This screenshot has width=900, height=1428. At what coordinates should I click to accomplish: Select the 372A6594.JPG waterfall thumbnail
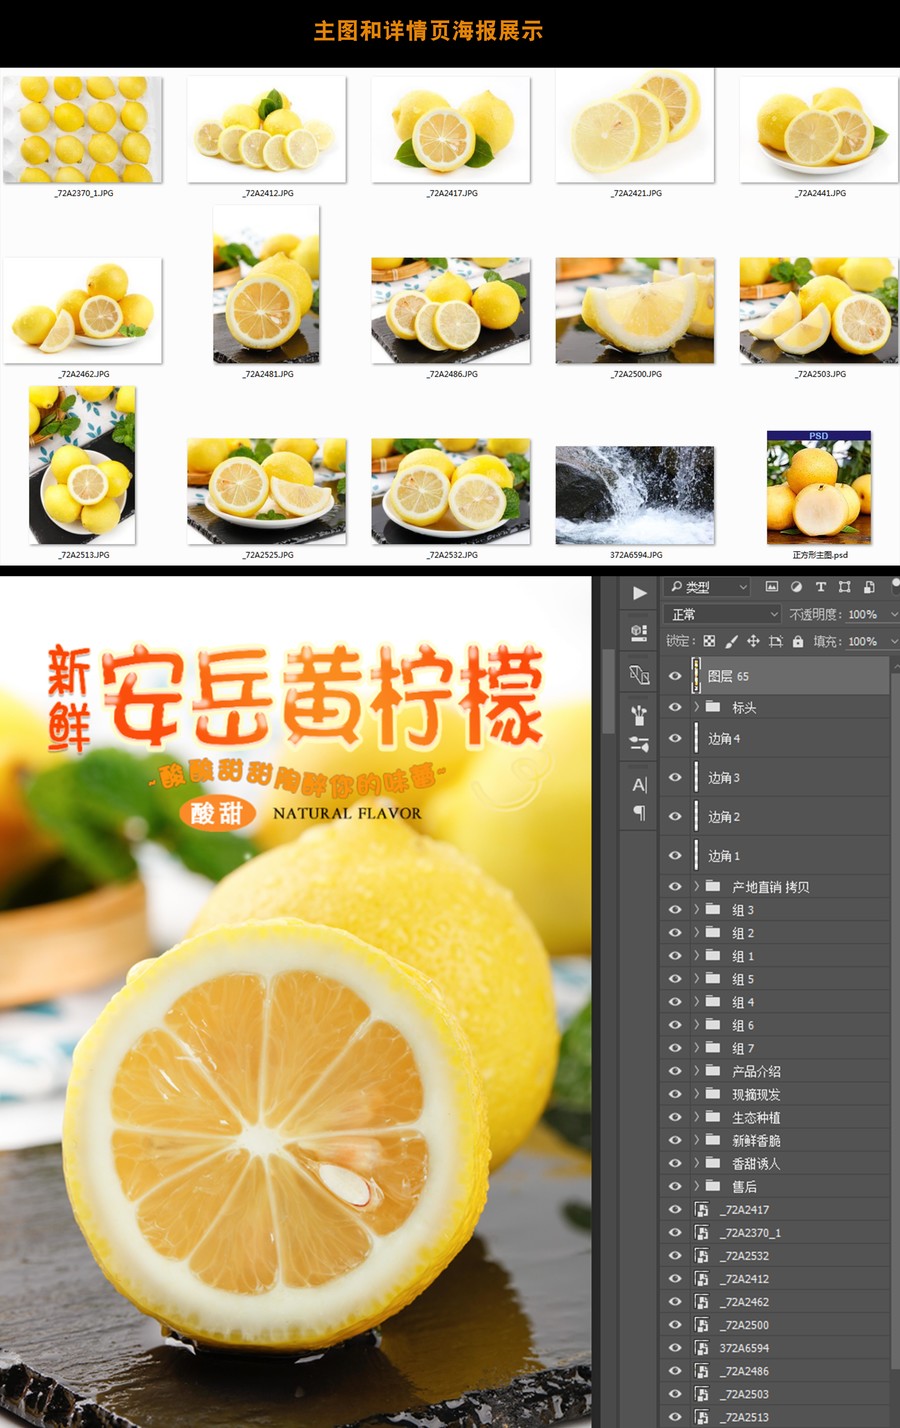coord(635,495)
